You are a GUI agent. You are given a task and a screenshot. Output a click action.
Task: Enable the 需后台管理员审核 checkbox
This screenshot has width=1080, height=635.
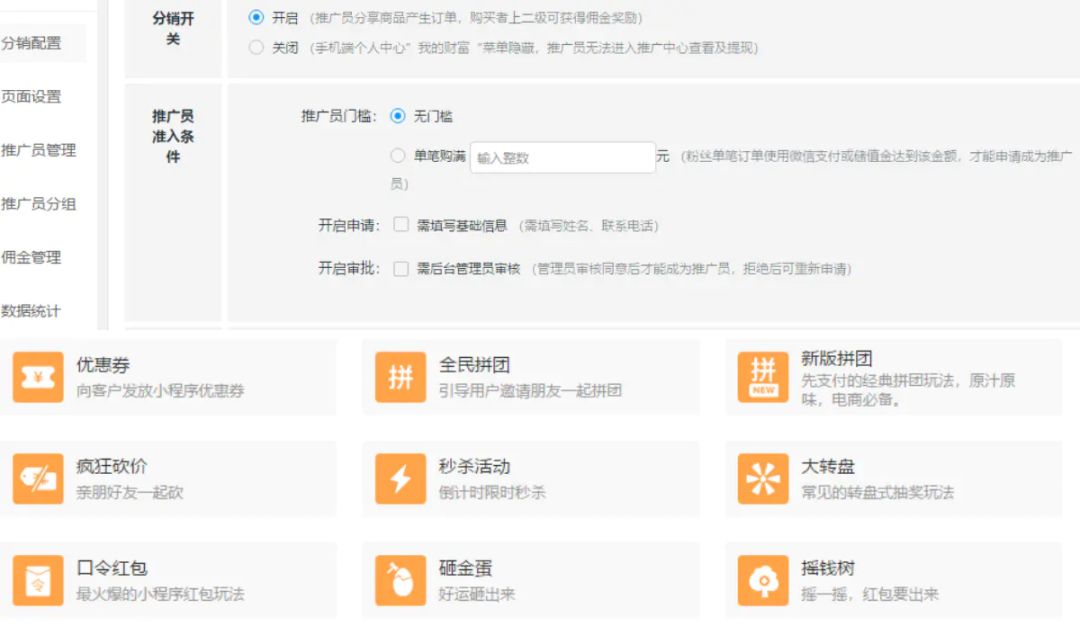[x=401, y=268]
